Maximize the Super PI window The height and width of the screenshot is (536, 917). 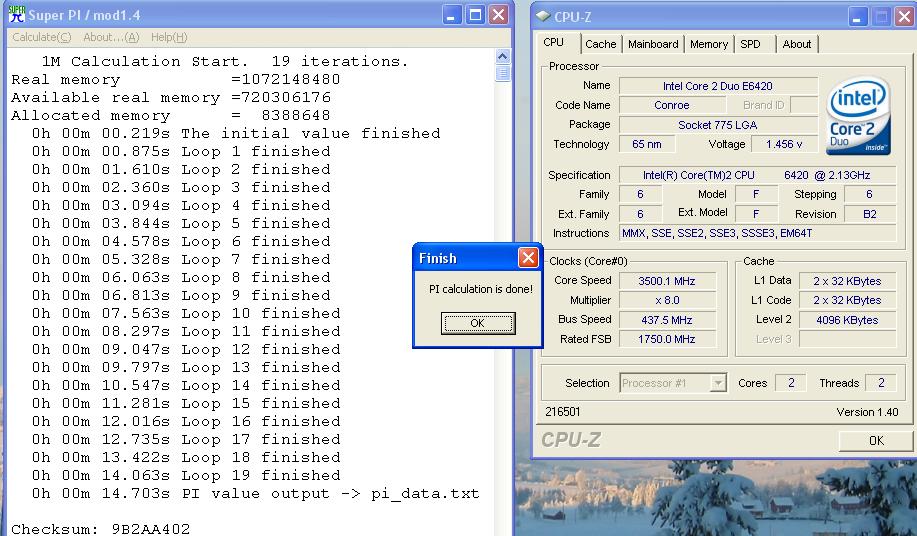(x=475, y=15)
